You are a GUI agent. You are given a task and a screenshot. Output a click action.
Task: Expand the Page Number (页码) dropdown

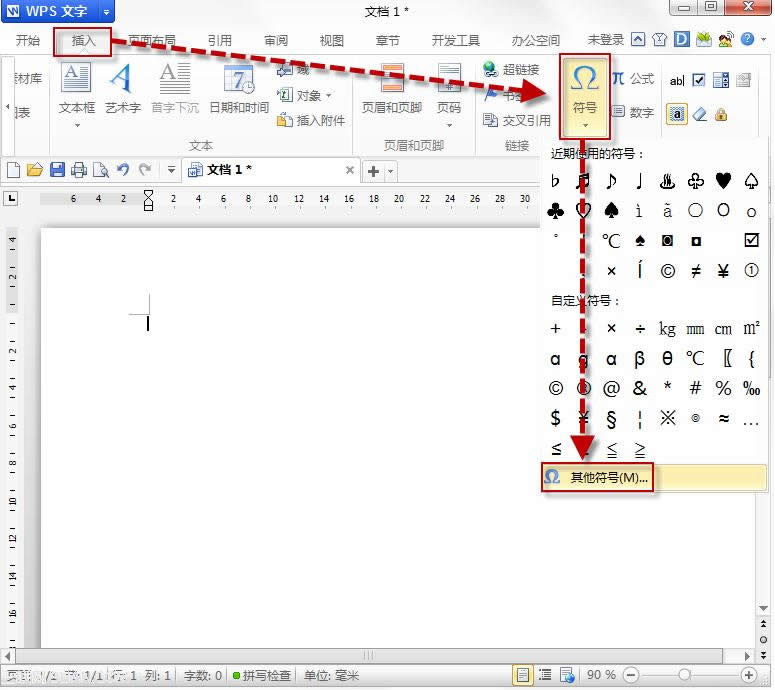coord(449,125)
